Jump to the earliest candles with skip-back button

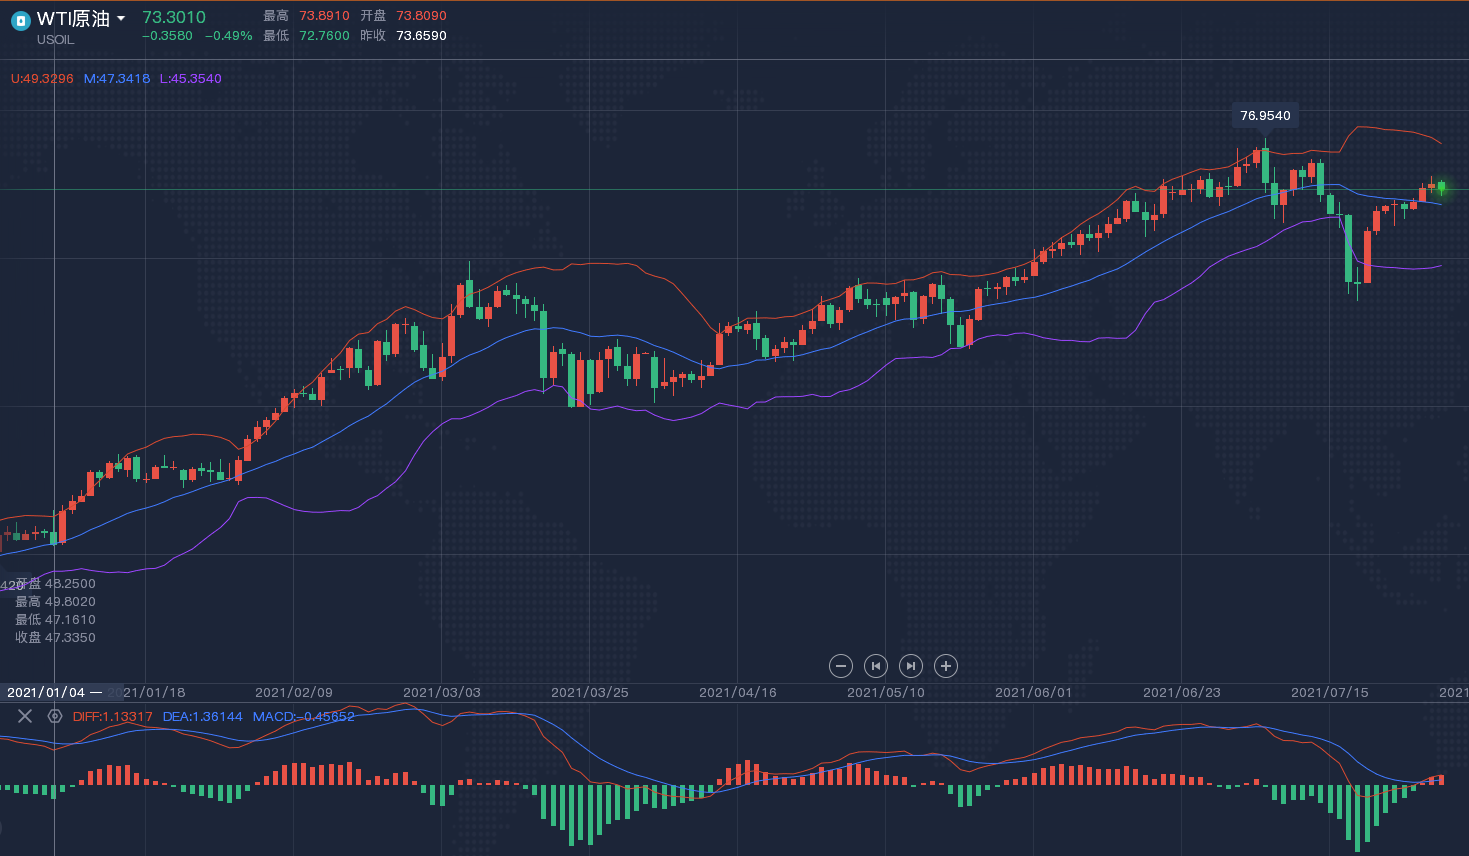876,666
